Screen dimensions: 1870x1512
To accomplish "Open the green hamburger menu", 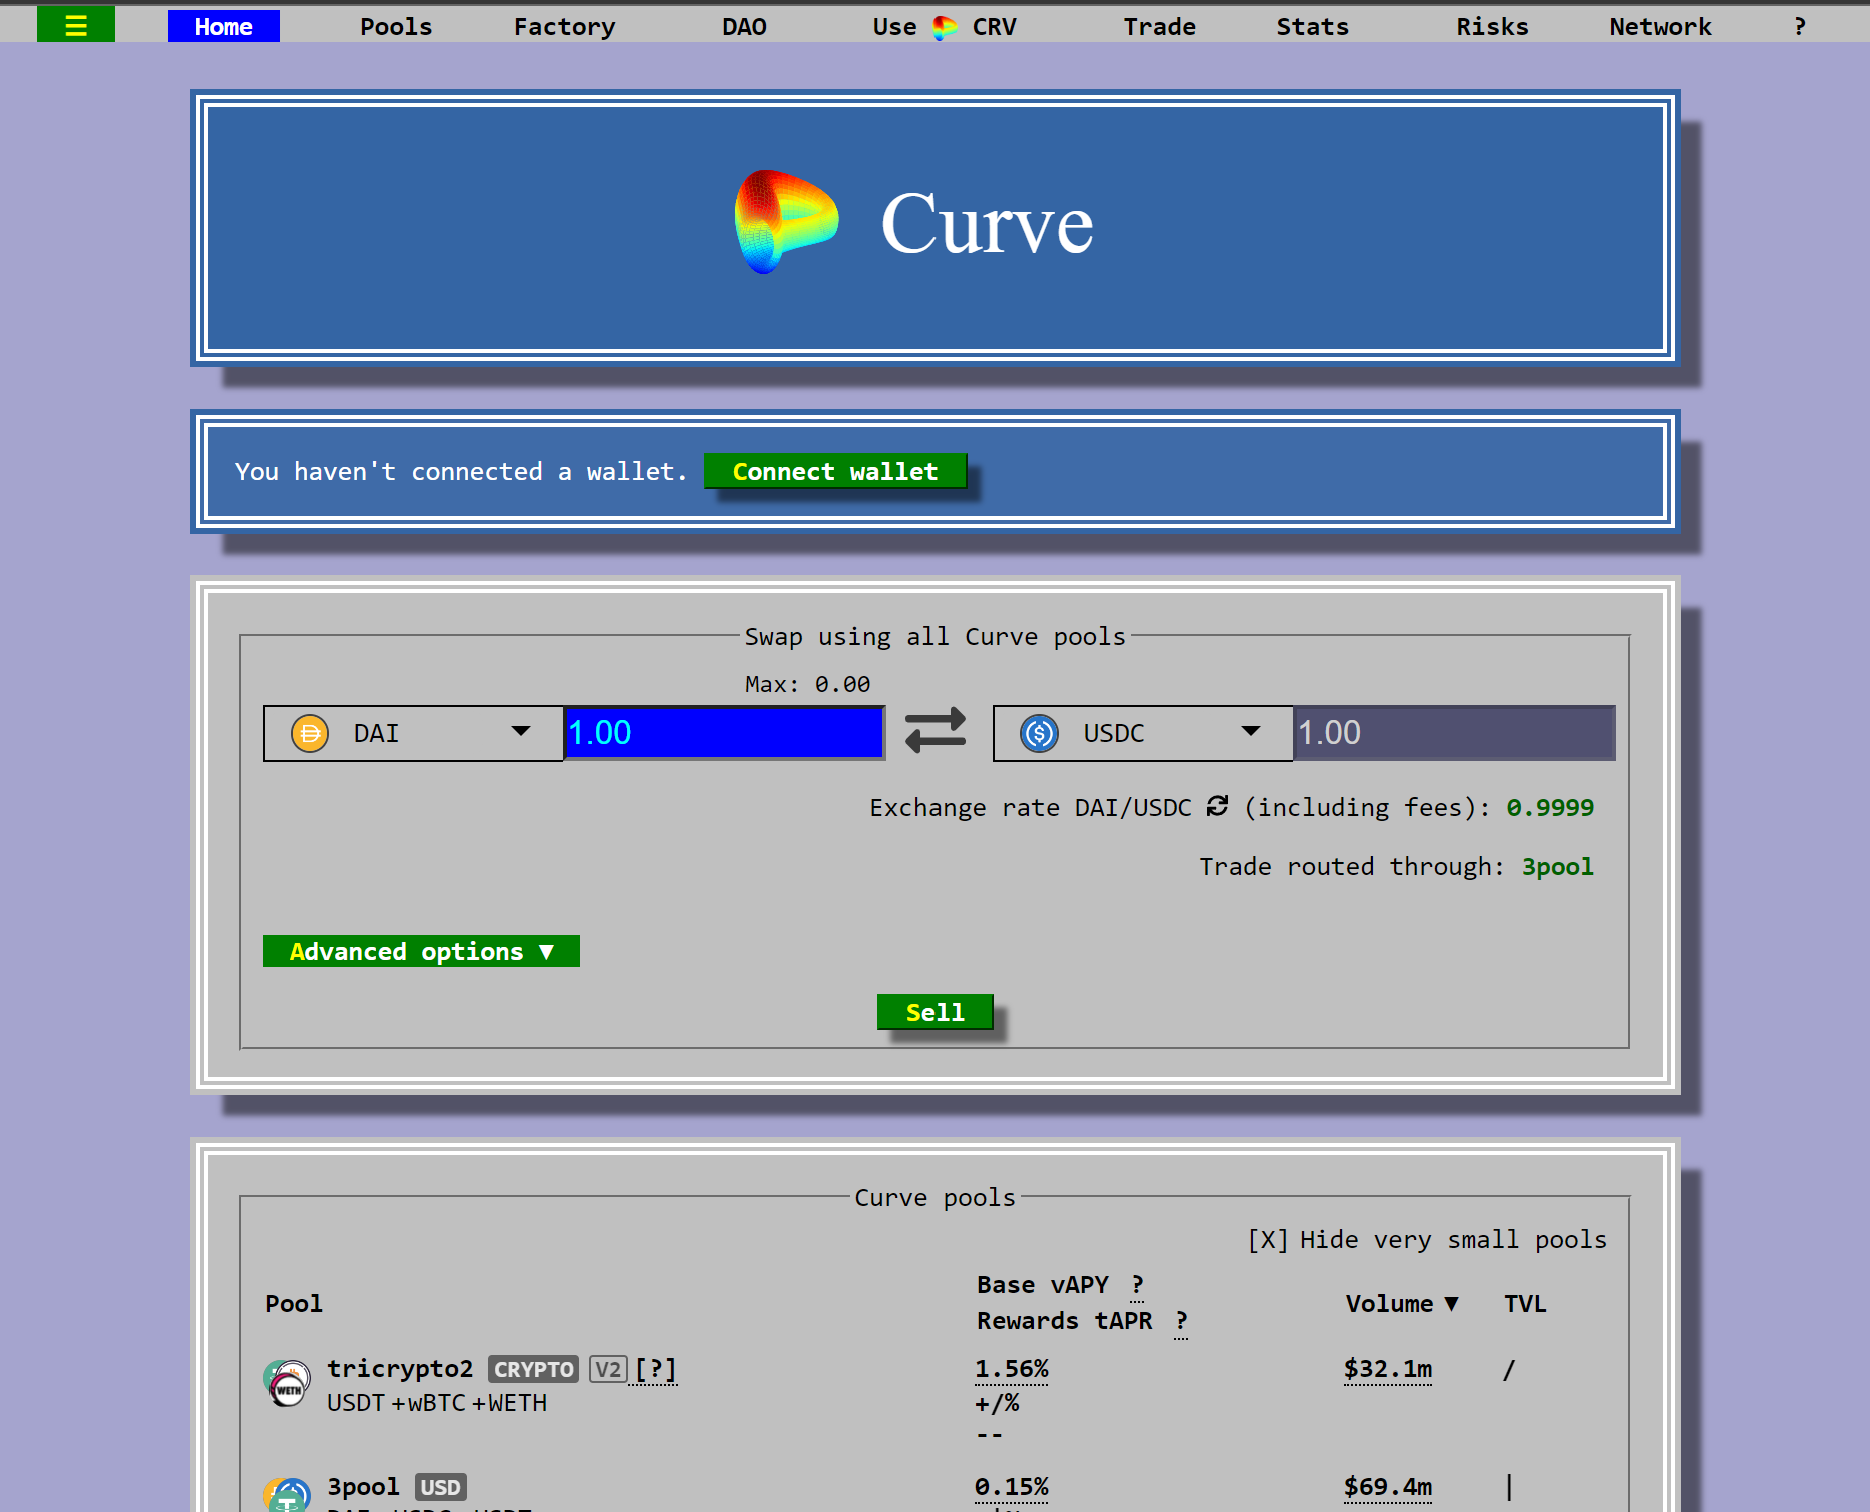I will pos(76,26).
